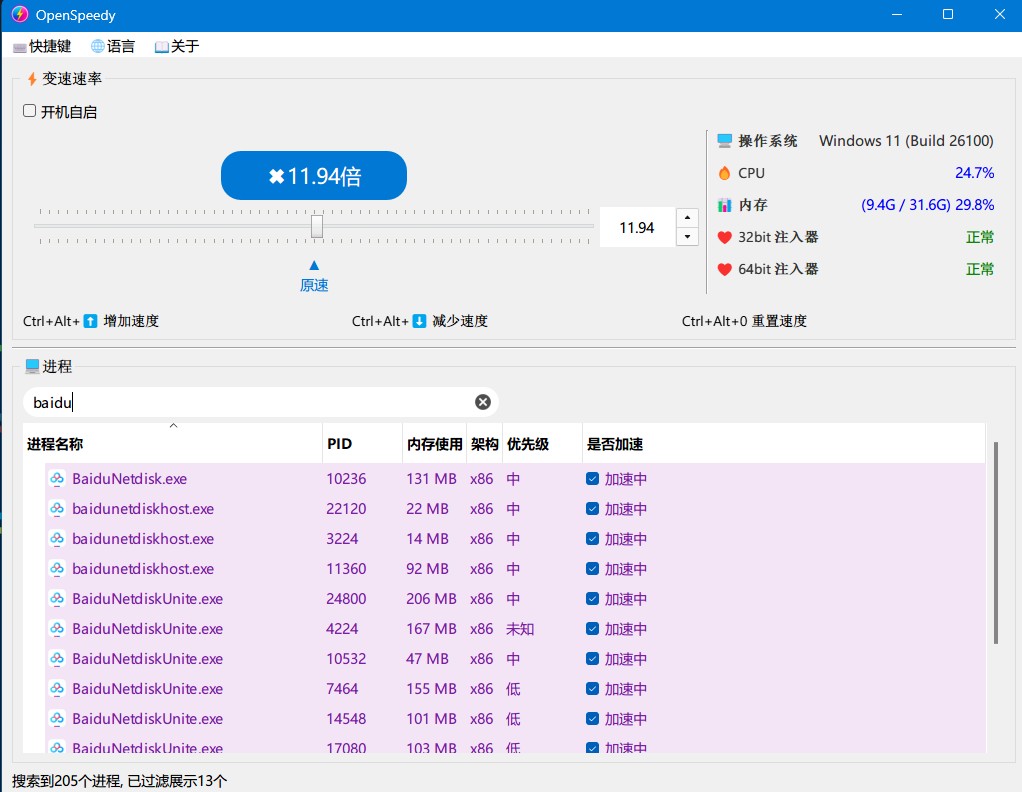Sort processes by 进程名称 column header

click(x=173, y=444)
